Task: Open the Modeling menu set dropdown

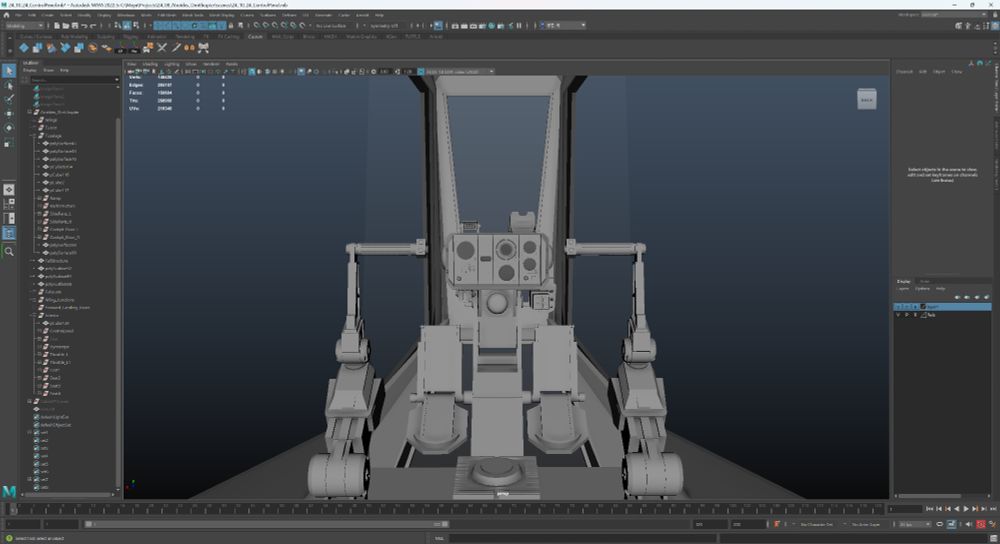Action: tap(27, 25)
